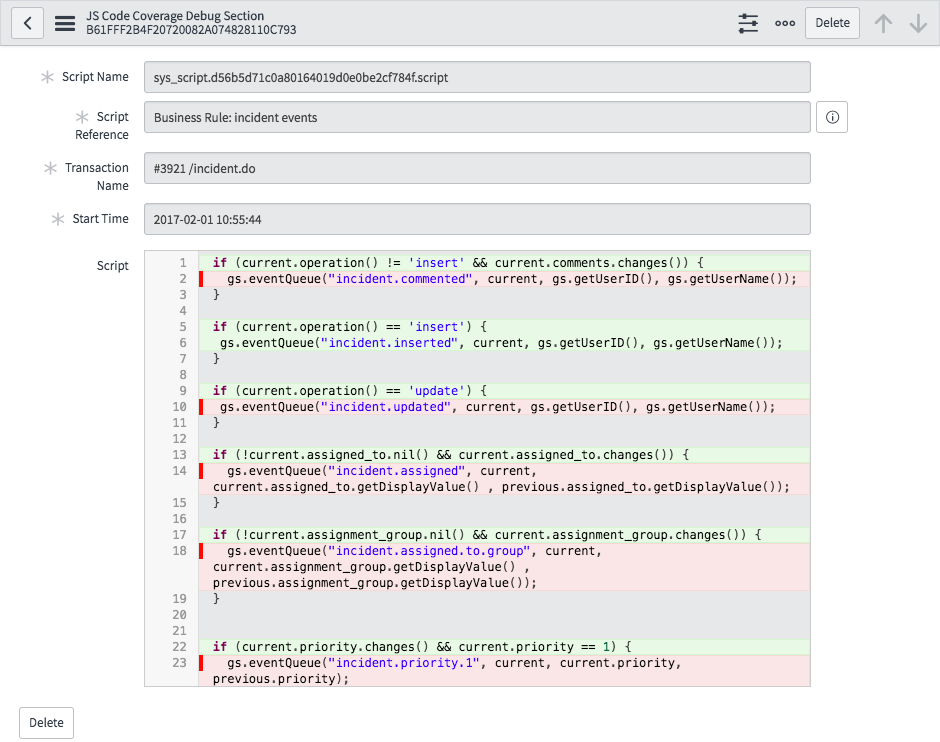940x742 pixels.
Task: Click line number 10 in the gutter
Action: coord(180,407)
